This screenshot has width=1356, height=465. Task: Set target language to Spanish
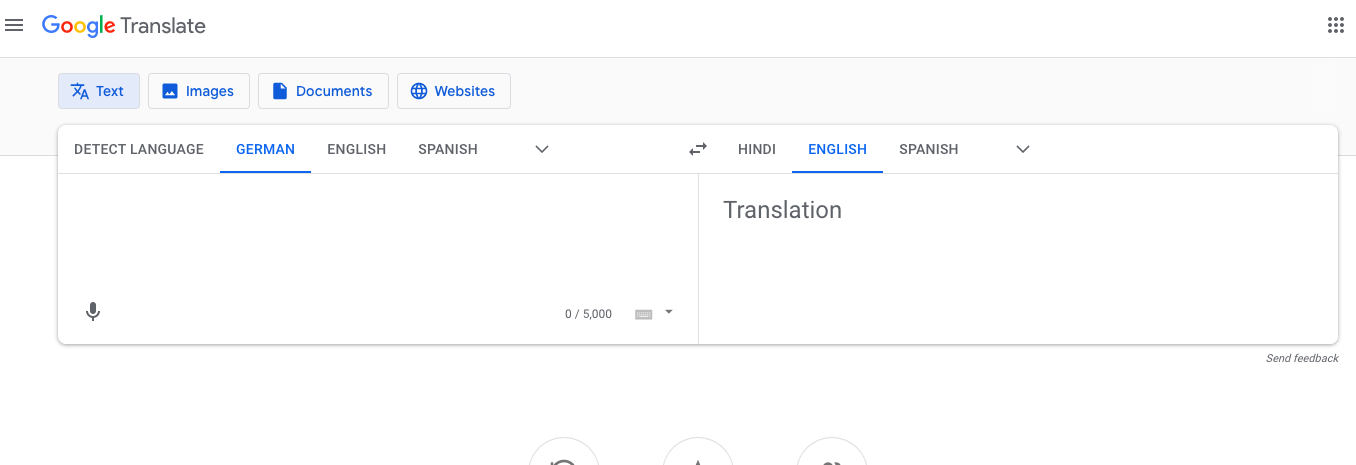[928, 149]
